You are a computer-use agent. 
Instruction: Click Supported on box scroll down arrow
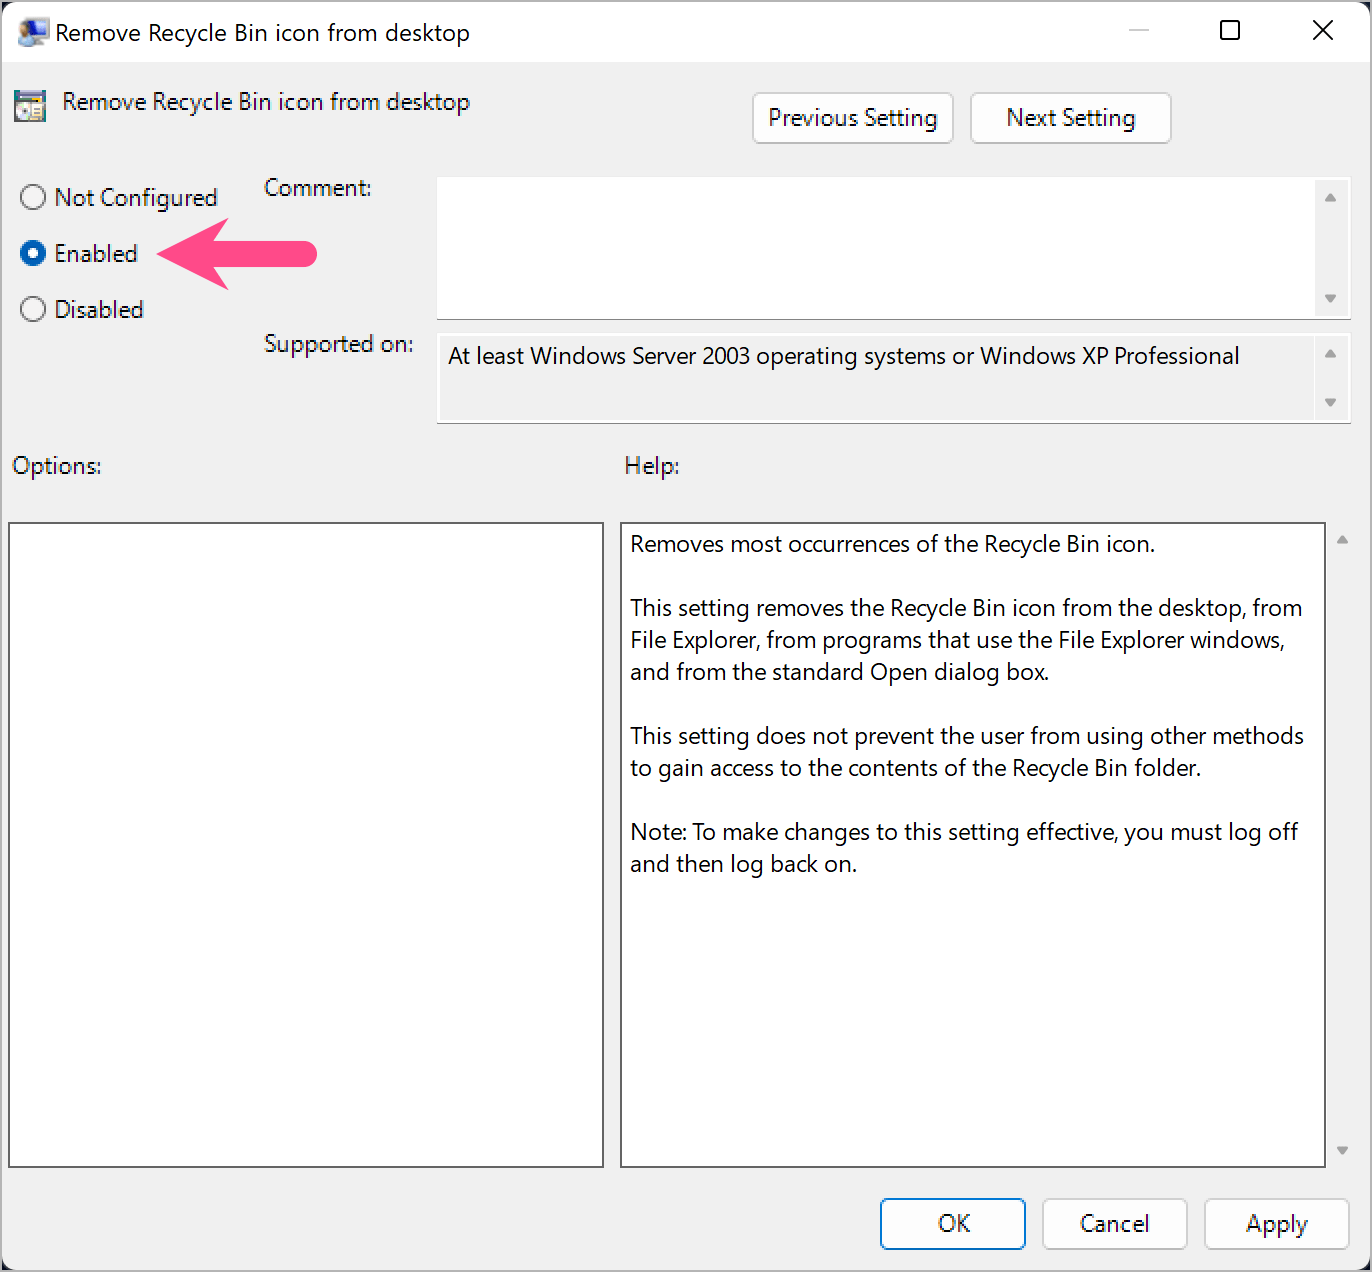point(1330,402)
